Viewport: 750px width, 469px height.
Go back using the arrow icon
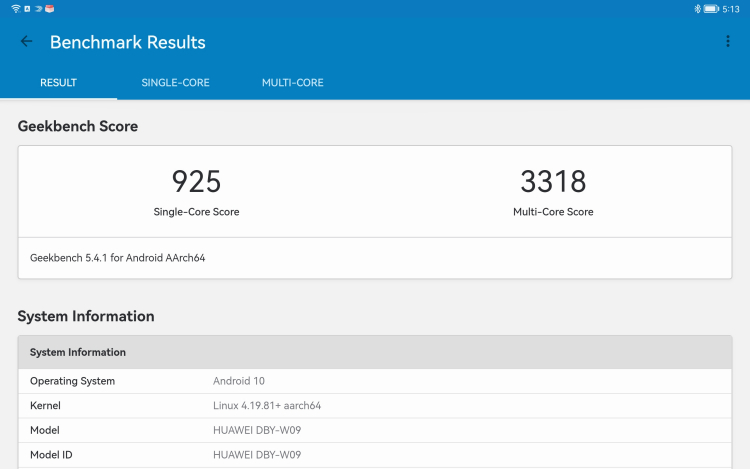point(26,42)
